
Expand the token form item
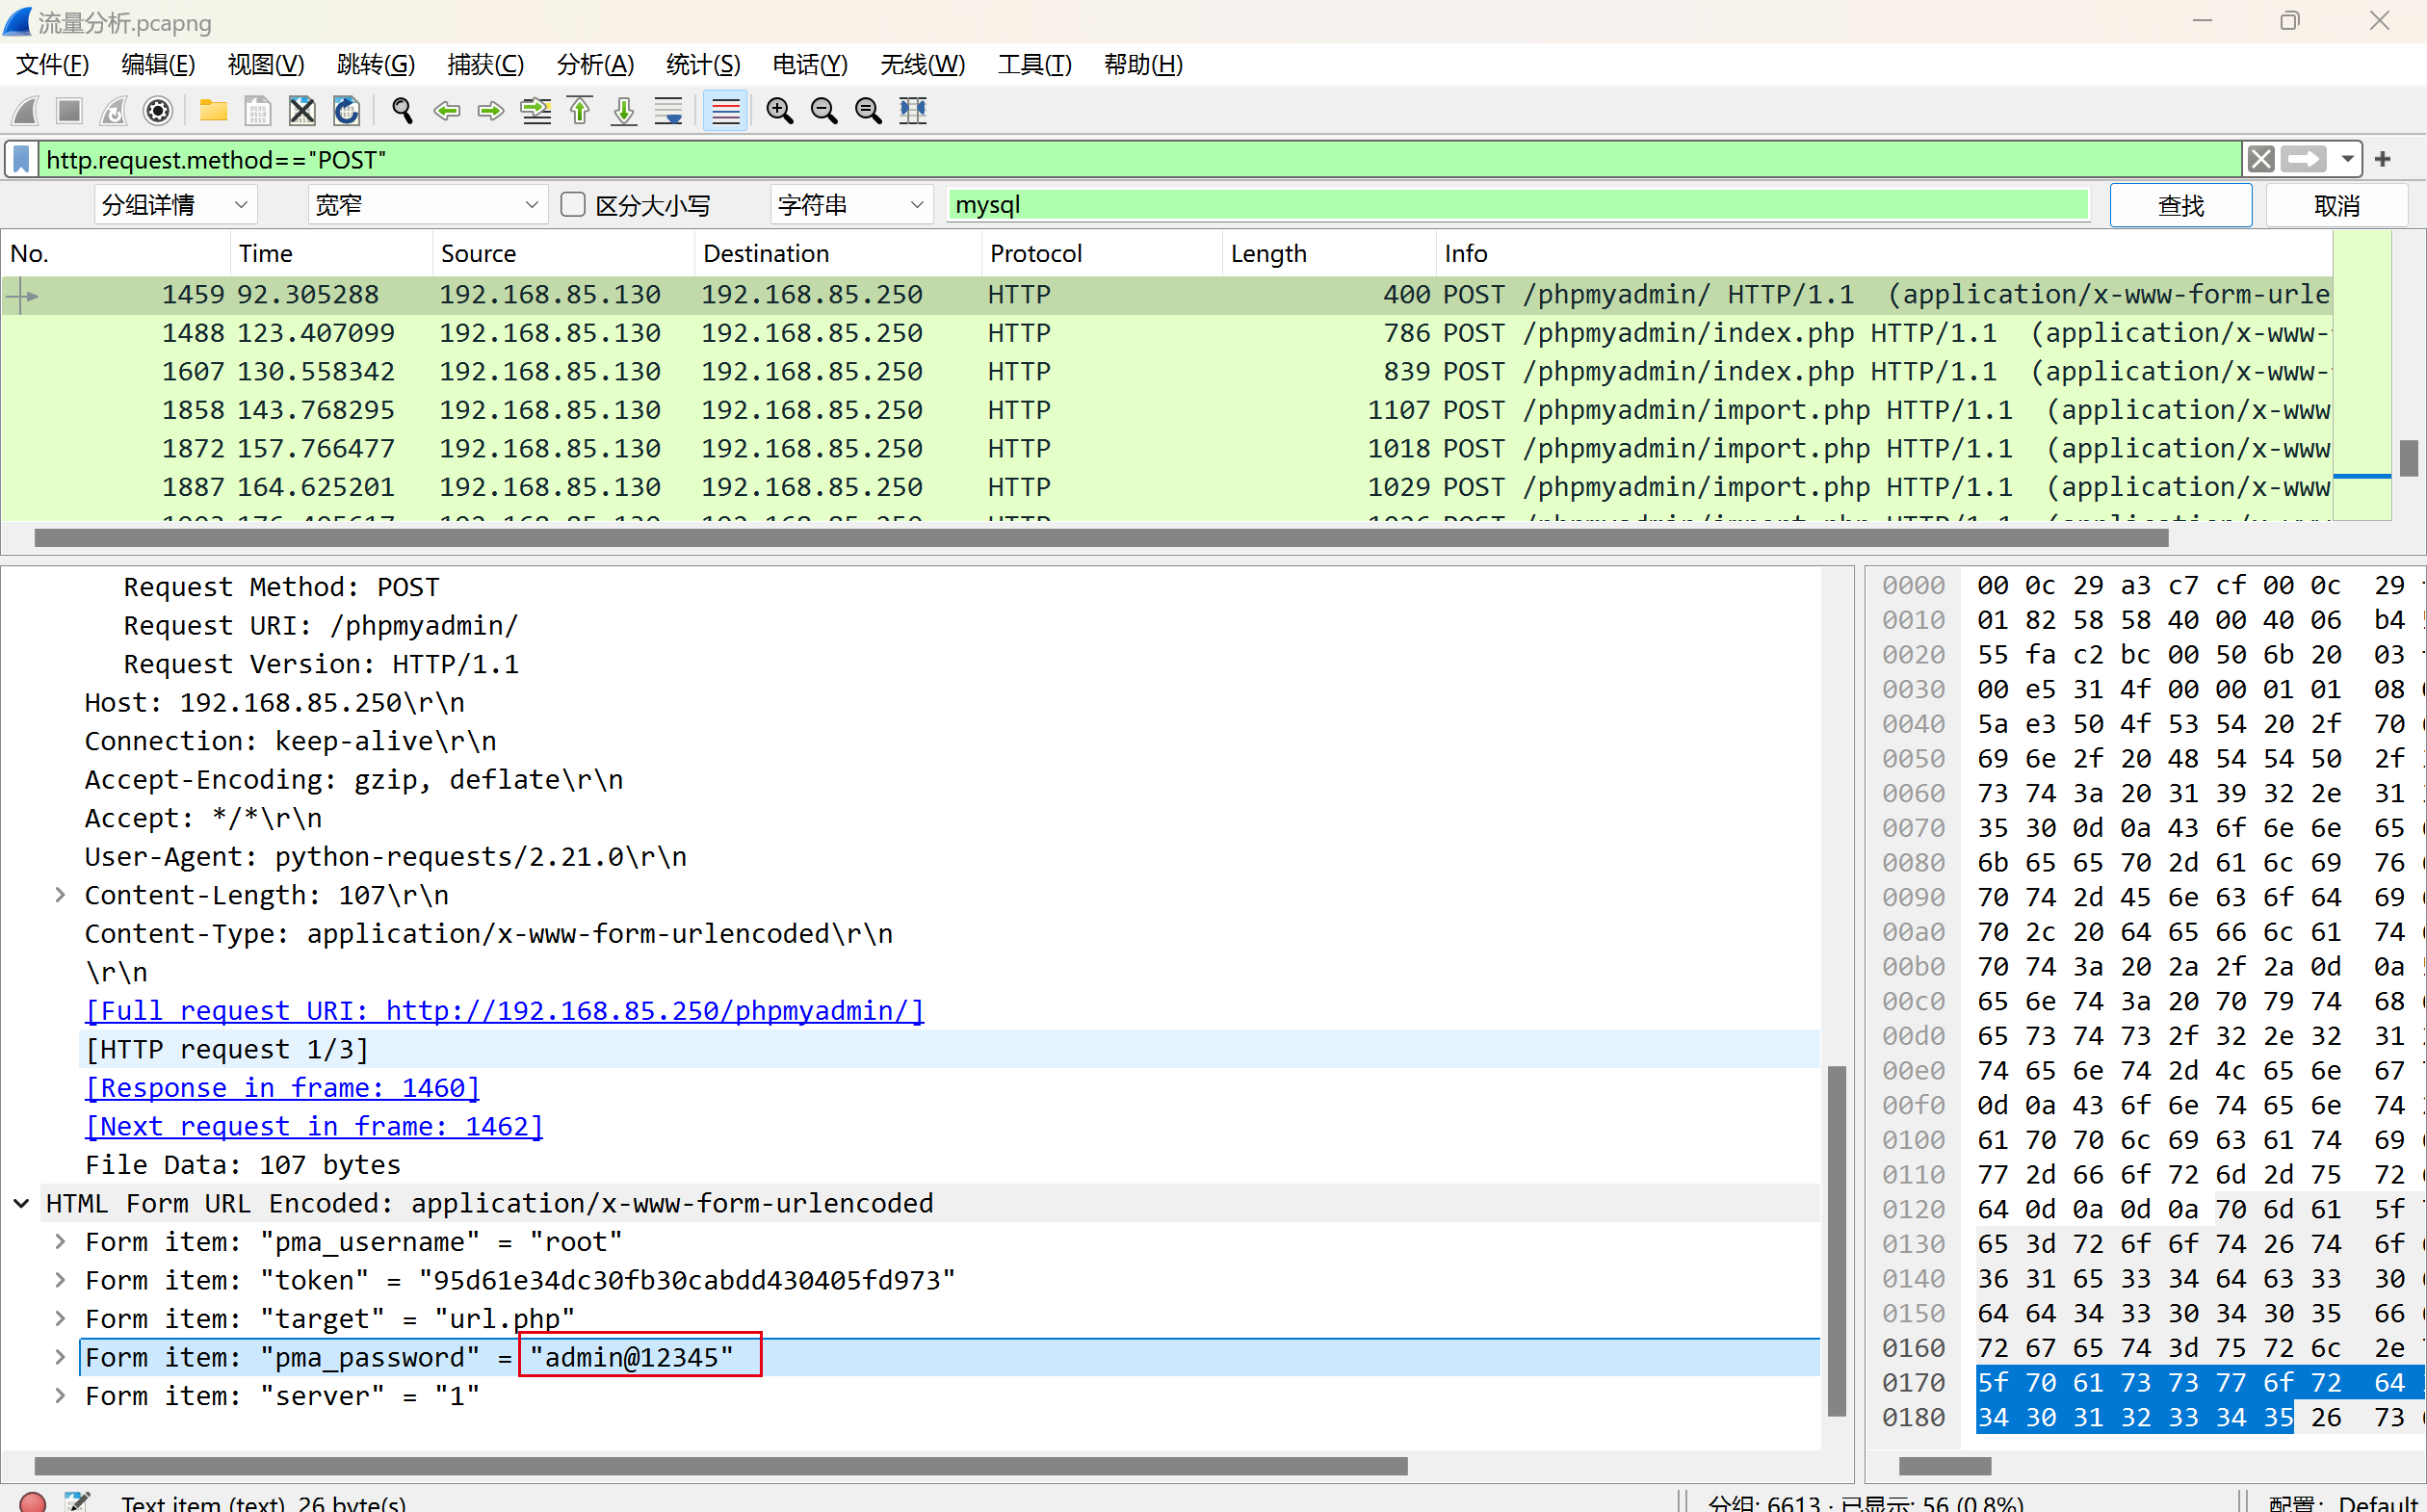(60, 1280)
